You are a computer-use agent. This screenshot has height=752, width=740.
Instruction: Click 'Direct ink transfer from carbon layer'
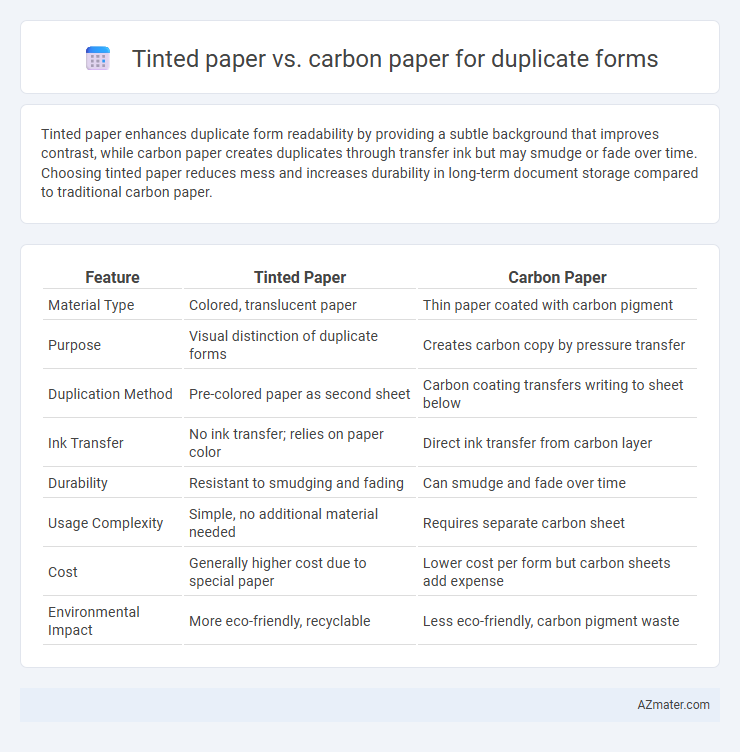click(x=537, y=443)
